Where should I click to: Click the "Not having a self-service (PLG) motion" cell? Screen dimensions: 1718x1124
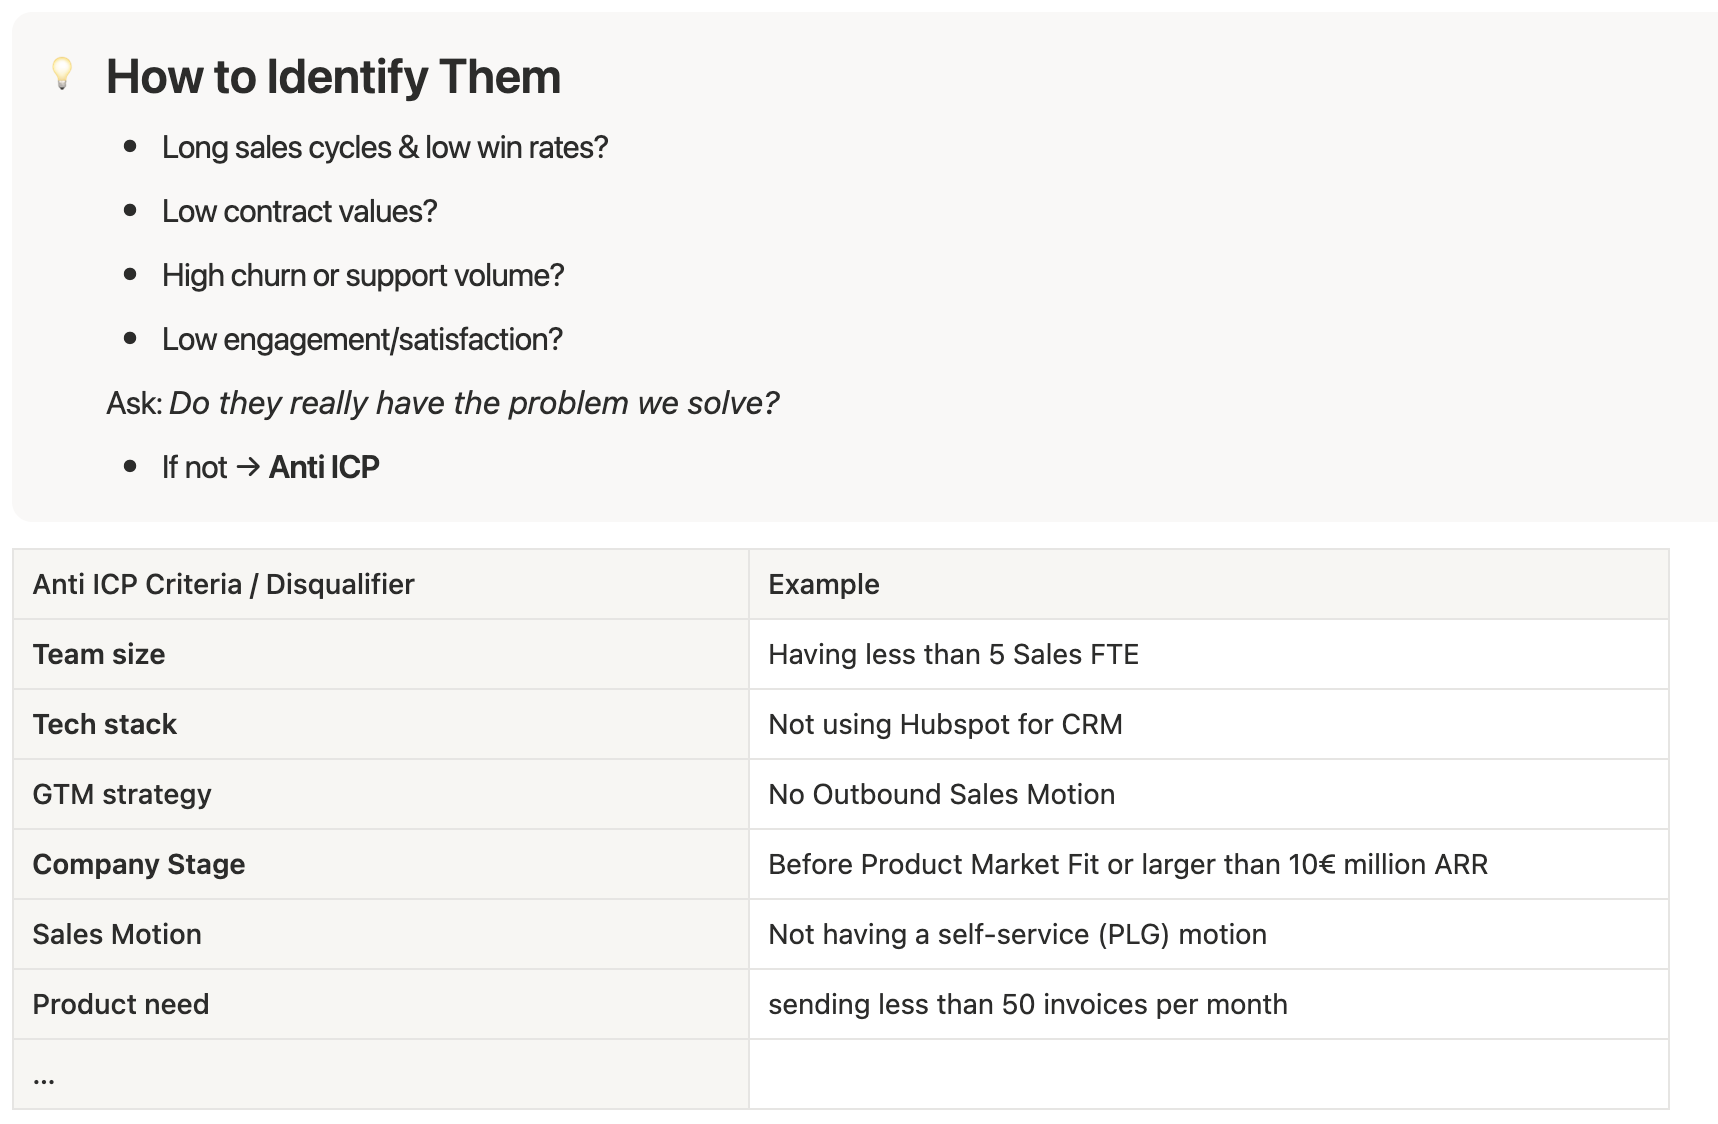click(1017, 934)
